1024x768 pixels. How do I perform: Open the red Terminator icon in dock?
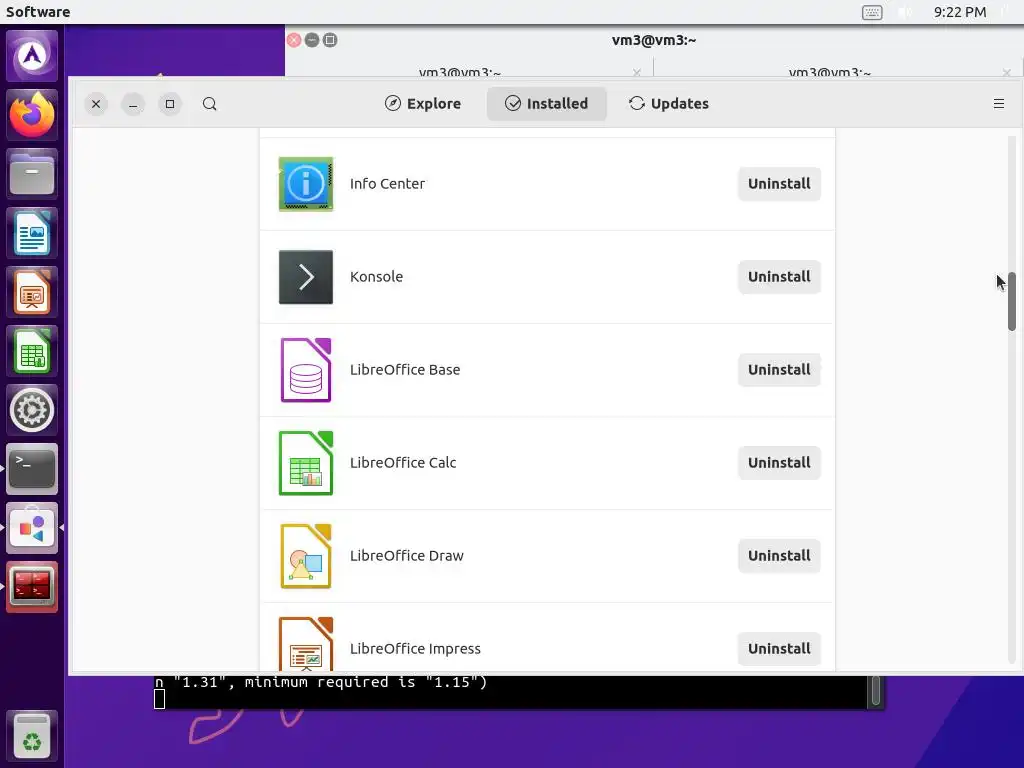(32, 586)
